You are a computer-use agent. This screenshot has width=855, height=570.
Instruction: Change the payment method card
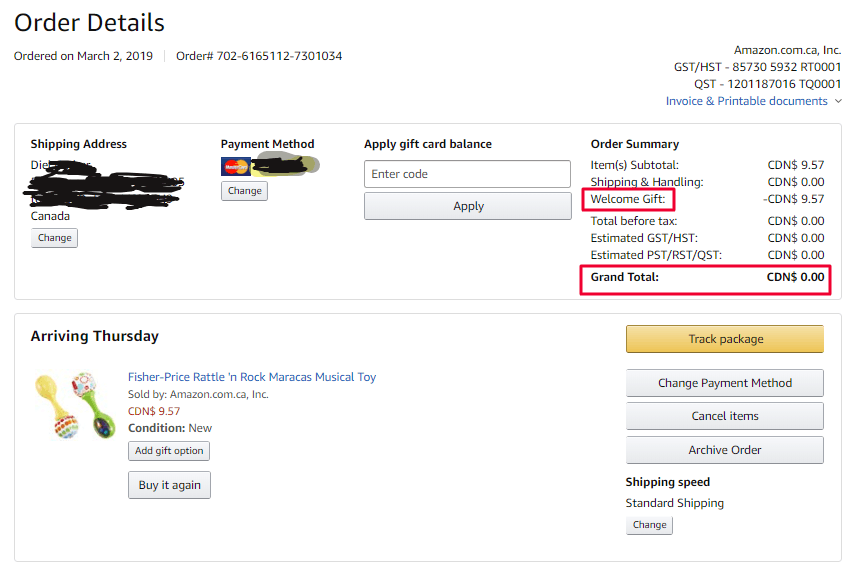pos(244,191)
